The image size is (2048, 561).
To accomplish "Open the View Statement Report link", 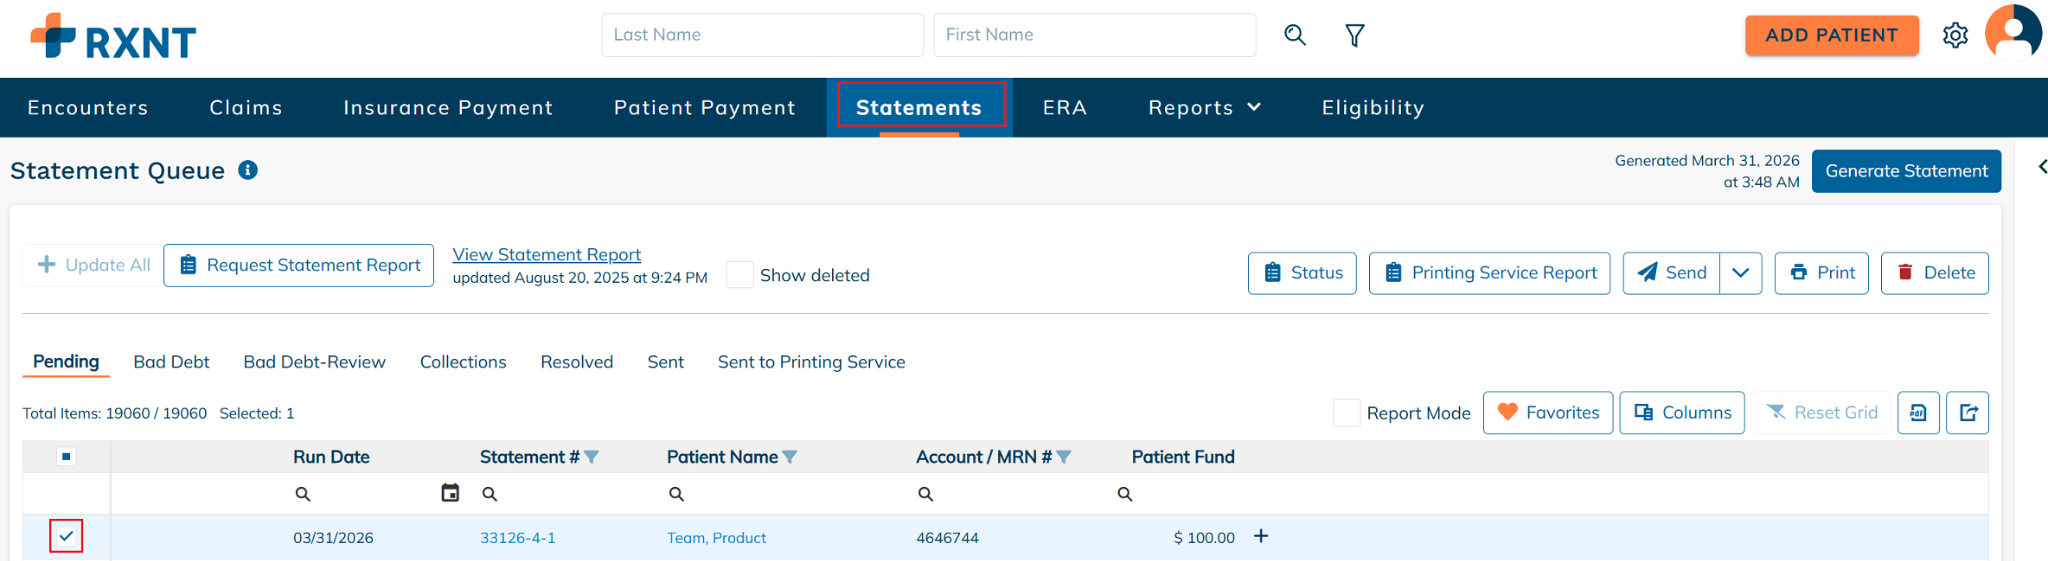I will point(546,255).
